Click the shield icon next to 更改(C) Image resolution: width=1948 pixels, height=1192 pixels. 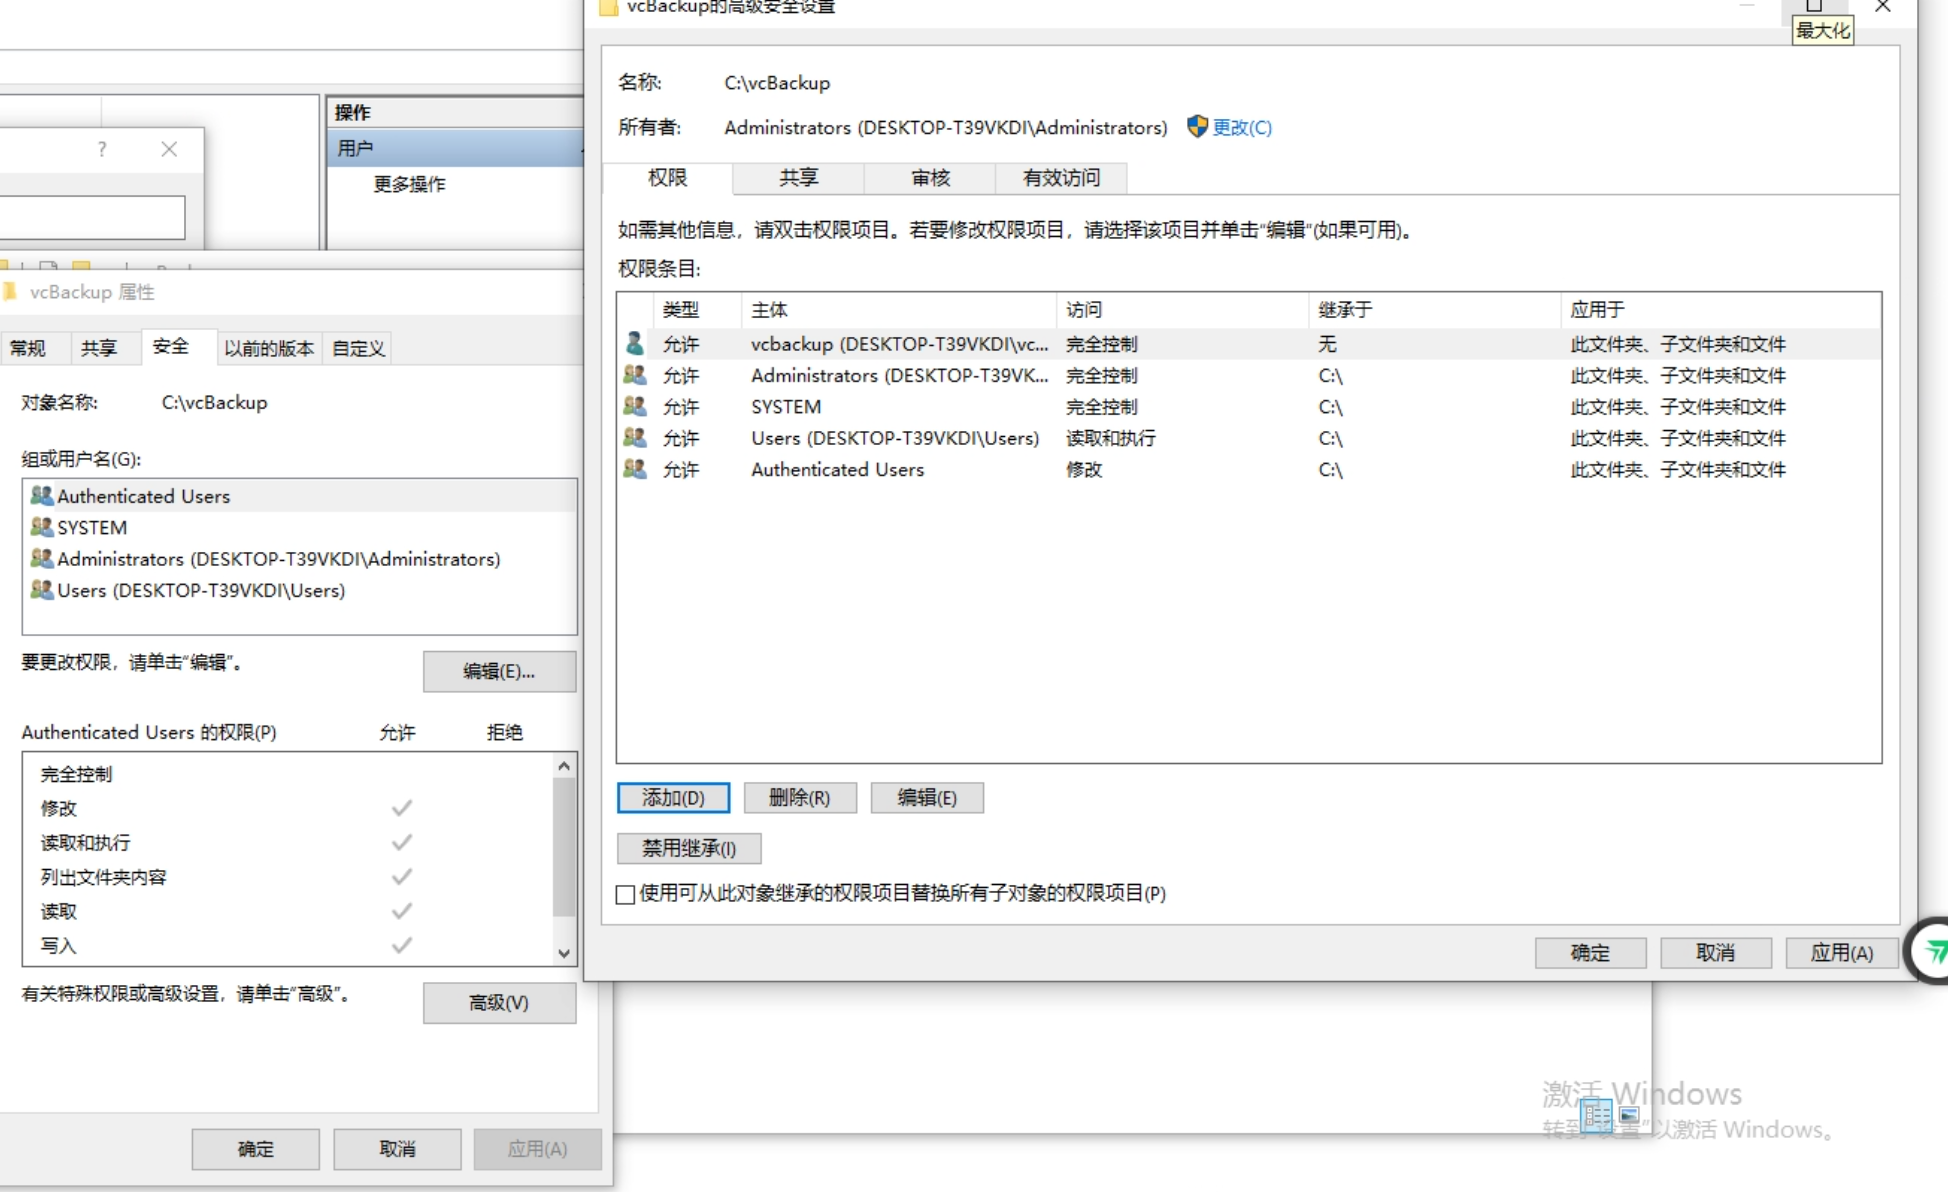(1196, 127)
